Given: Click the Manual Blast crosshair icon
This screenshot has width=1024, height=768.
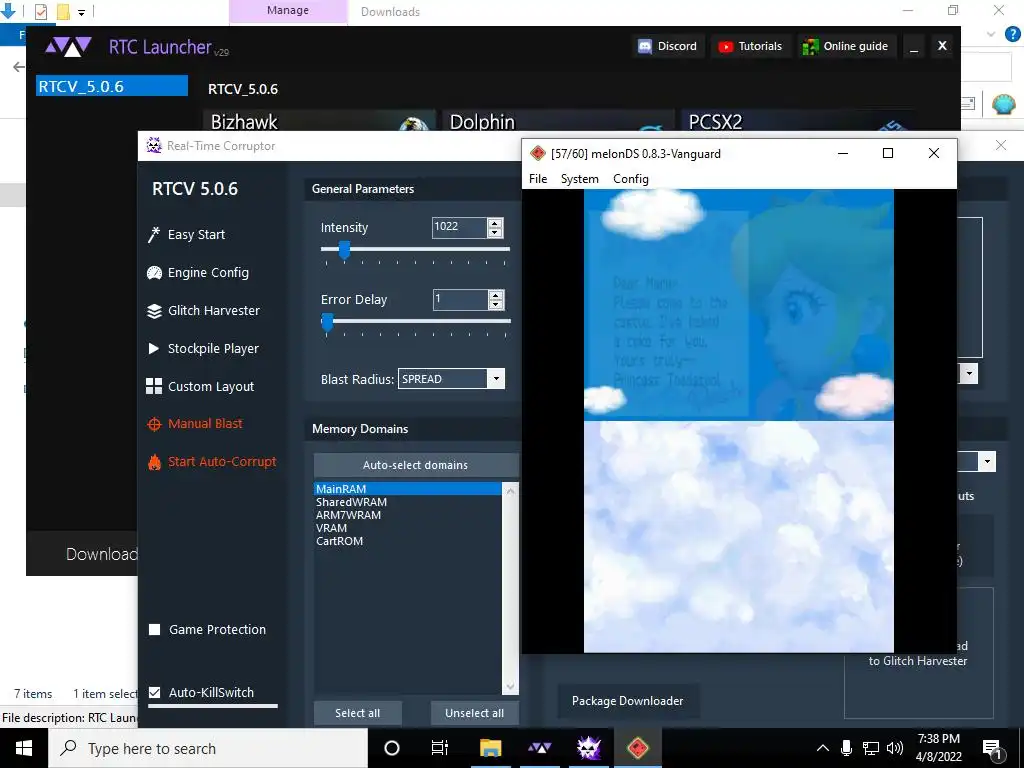Looking at the screenshot, I should 154,424.
